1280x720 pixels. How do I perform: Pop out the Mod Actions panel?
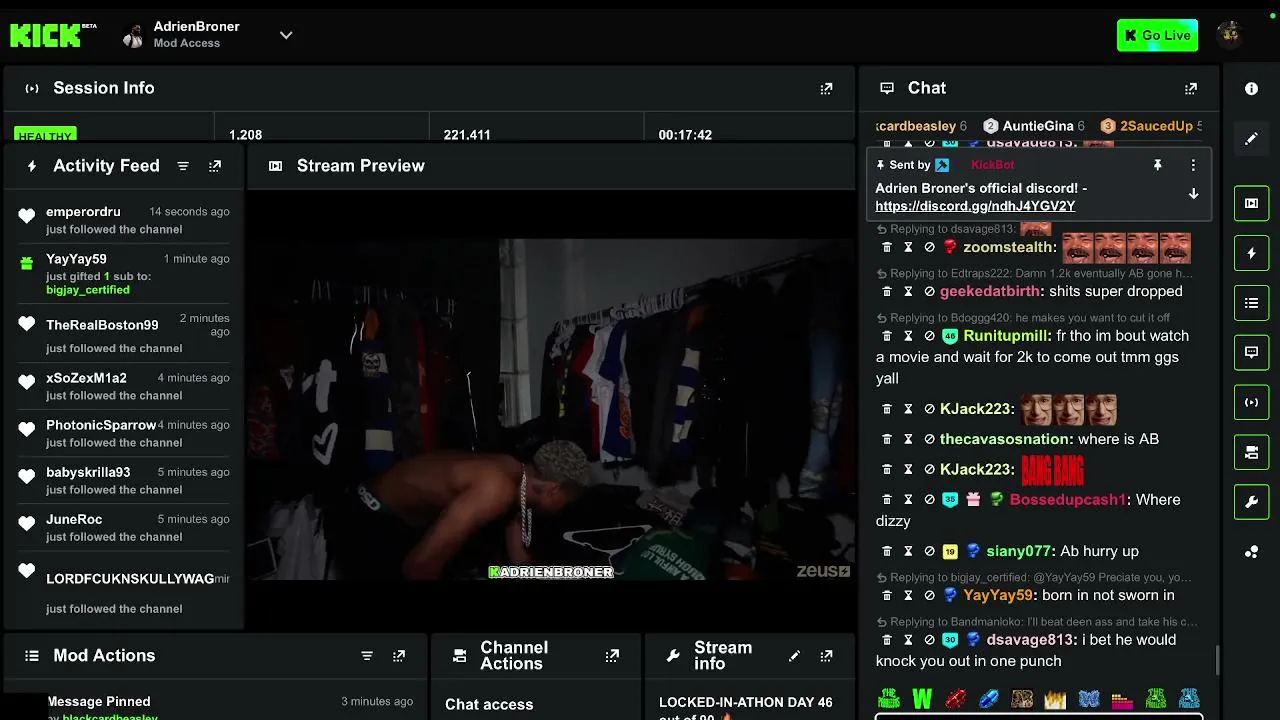point(399,656)
